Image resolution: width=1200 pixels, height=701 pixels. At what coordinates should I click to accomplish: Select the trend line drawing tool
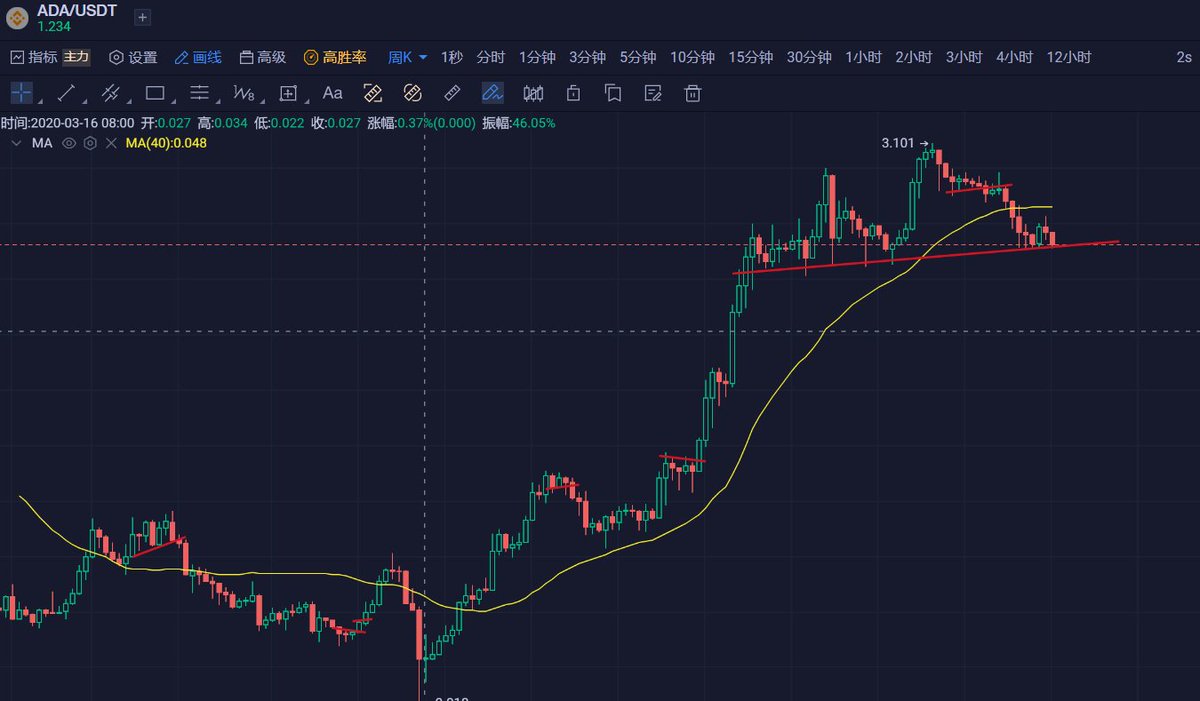click(x=67, y=93)
